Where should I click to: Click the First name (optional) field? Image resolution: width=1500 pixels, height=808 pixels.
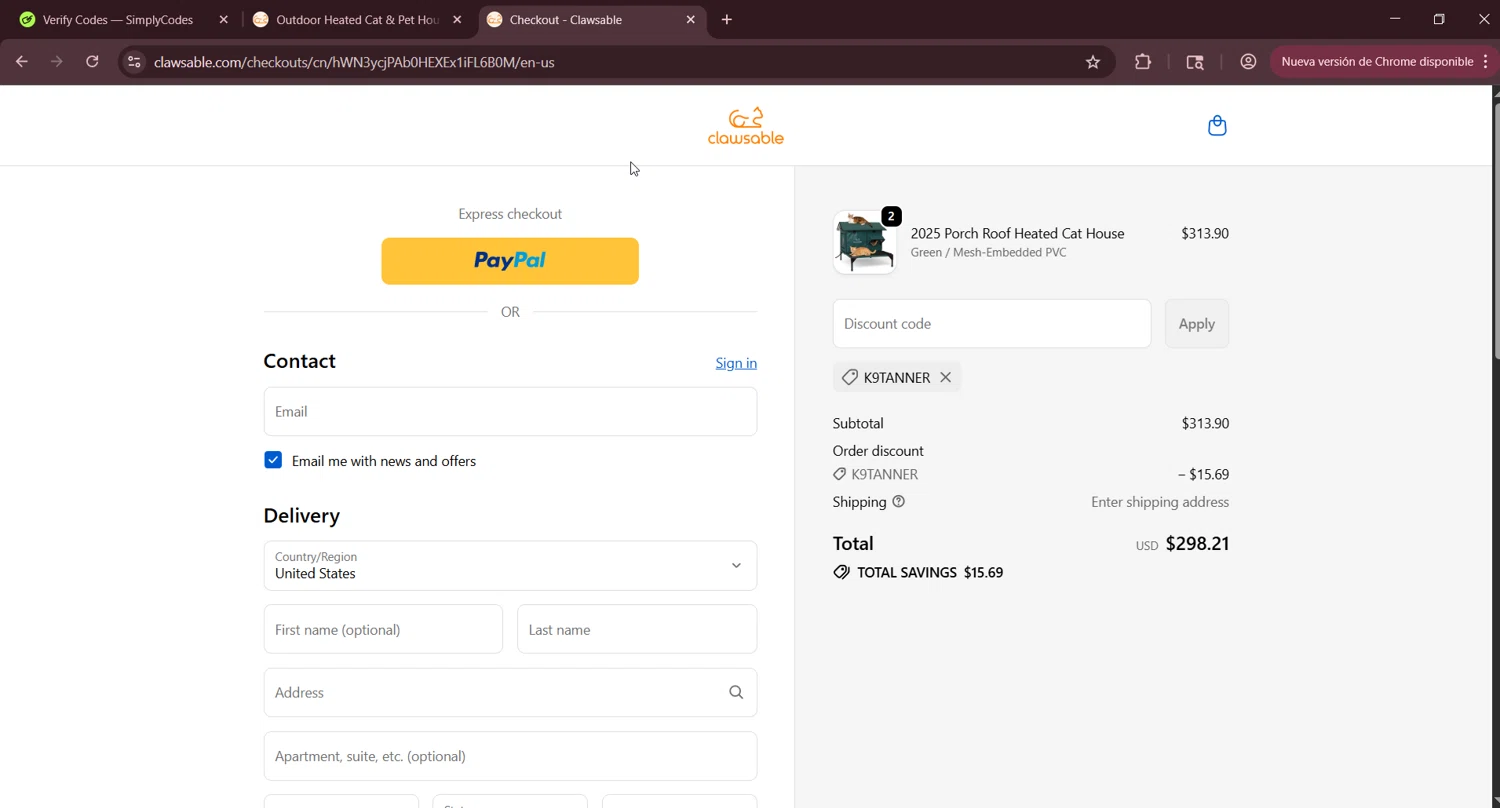click(383, 629)
